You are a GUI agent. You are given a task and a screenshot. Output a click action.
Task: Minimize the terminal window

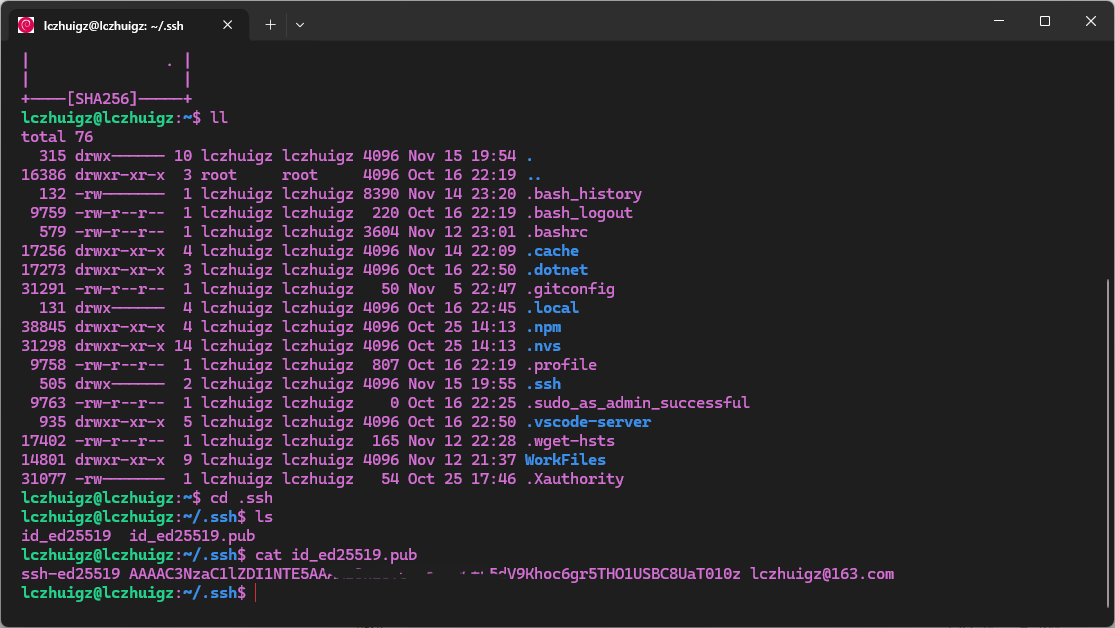tap(997, 21)
